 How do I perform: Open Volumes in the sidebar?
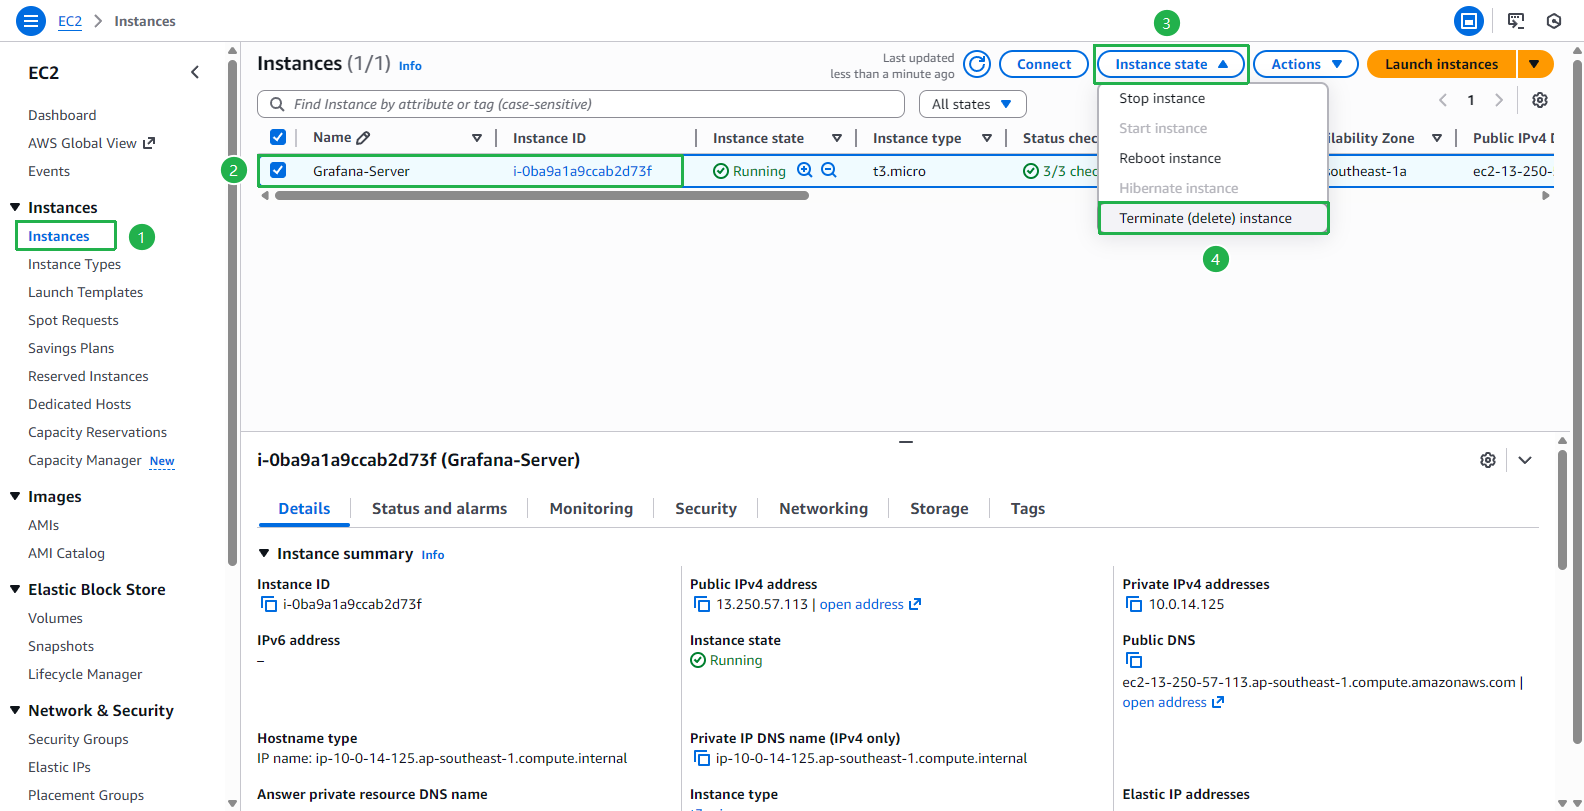(x=55, y=618)
